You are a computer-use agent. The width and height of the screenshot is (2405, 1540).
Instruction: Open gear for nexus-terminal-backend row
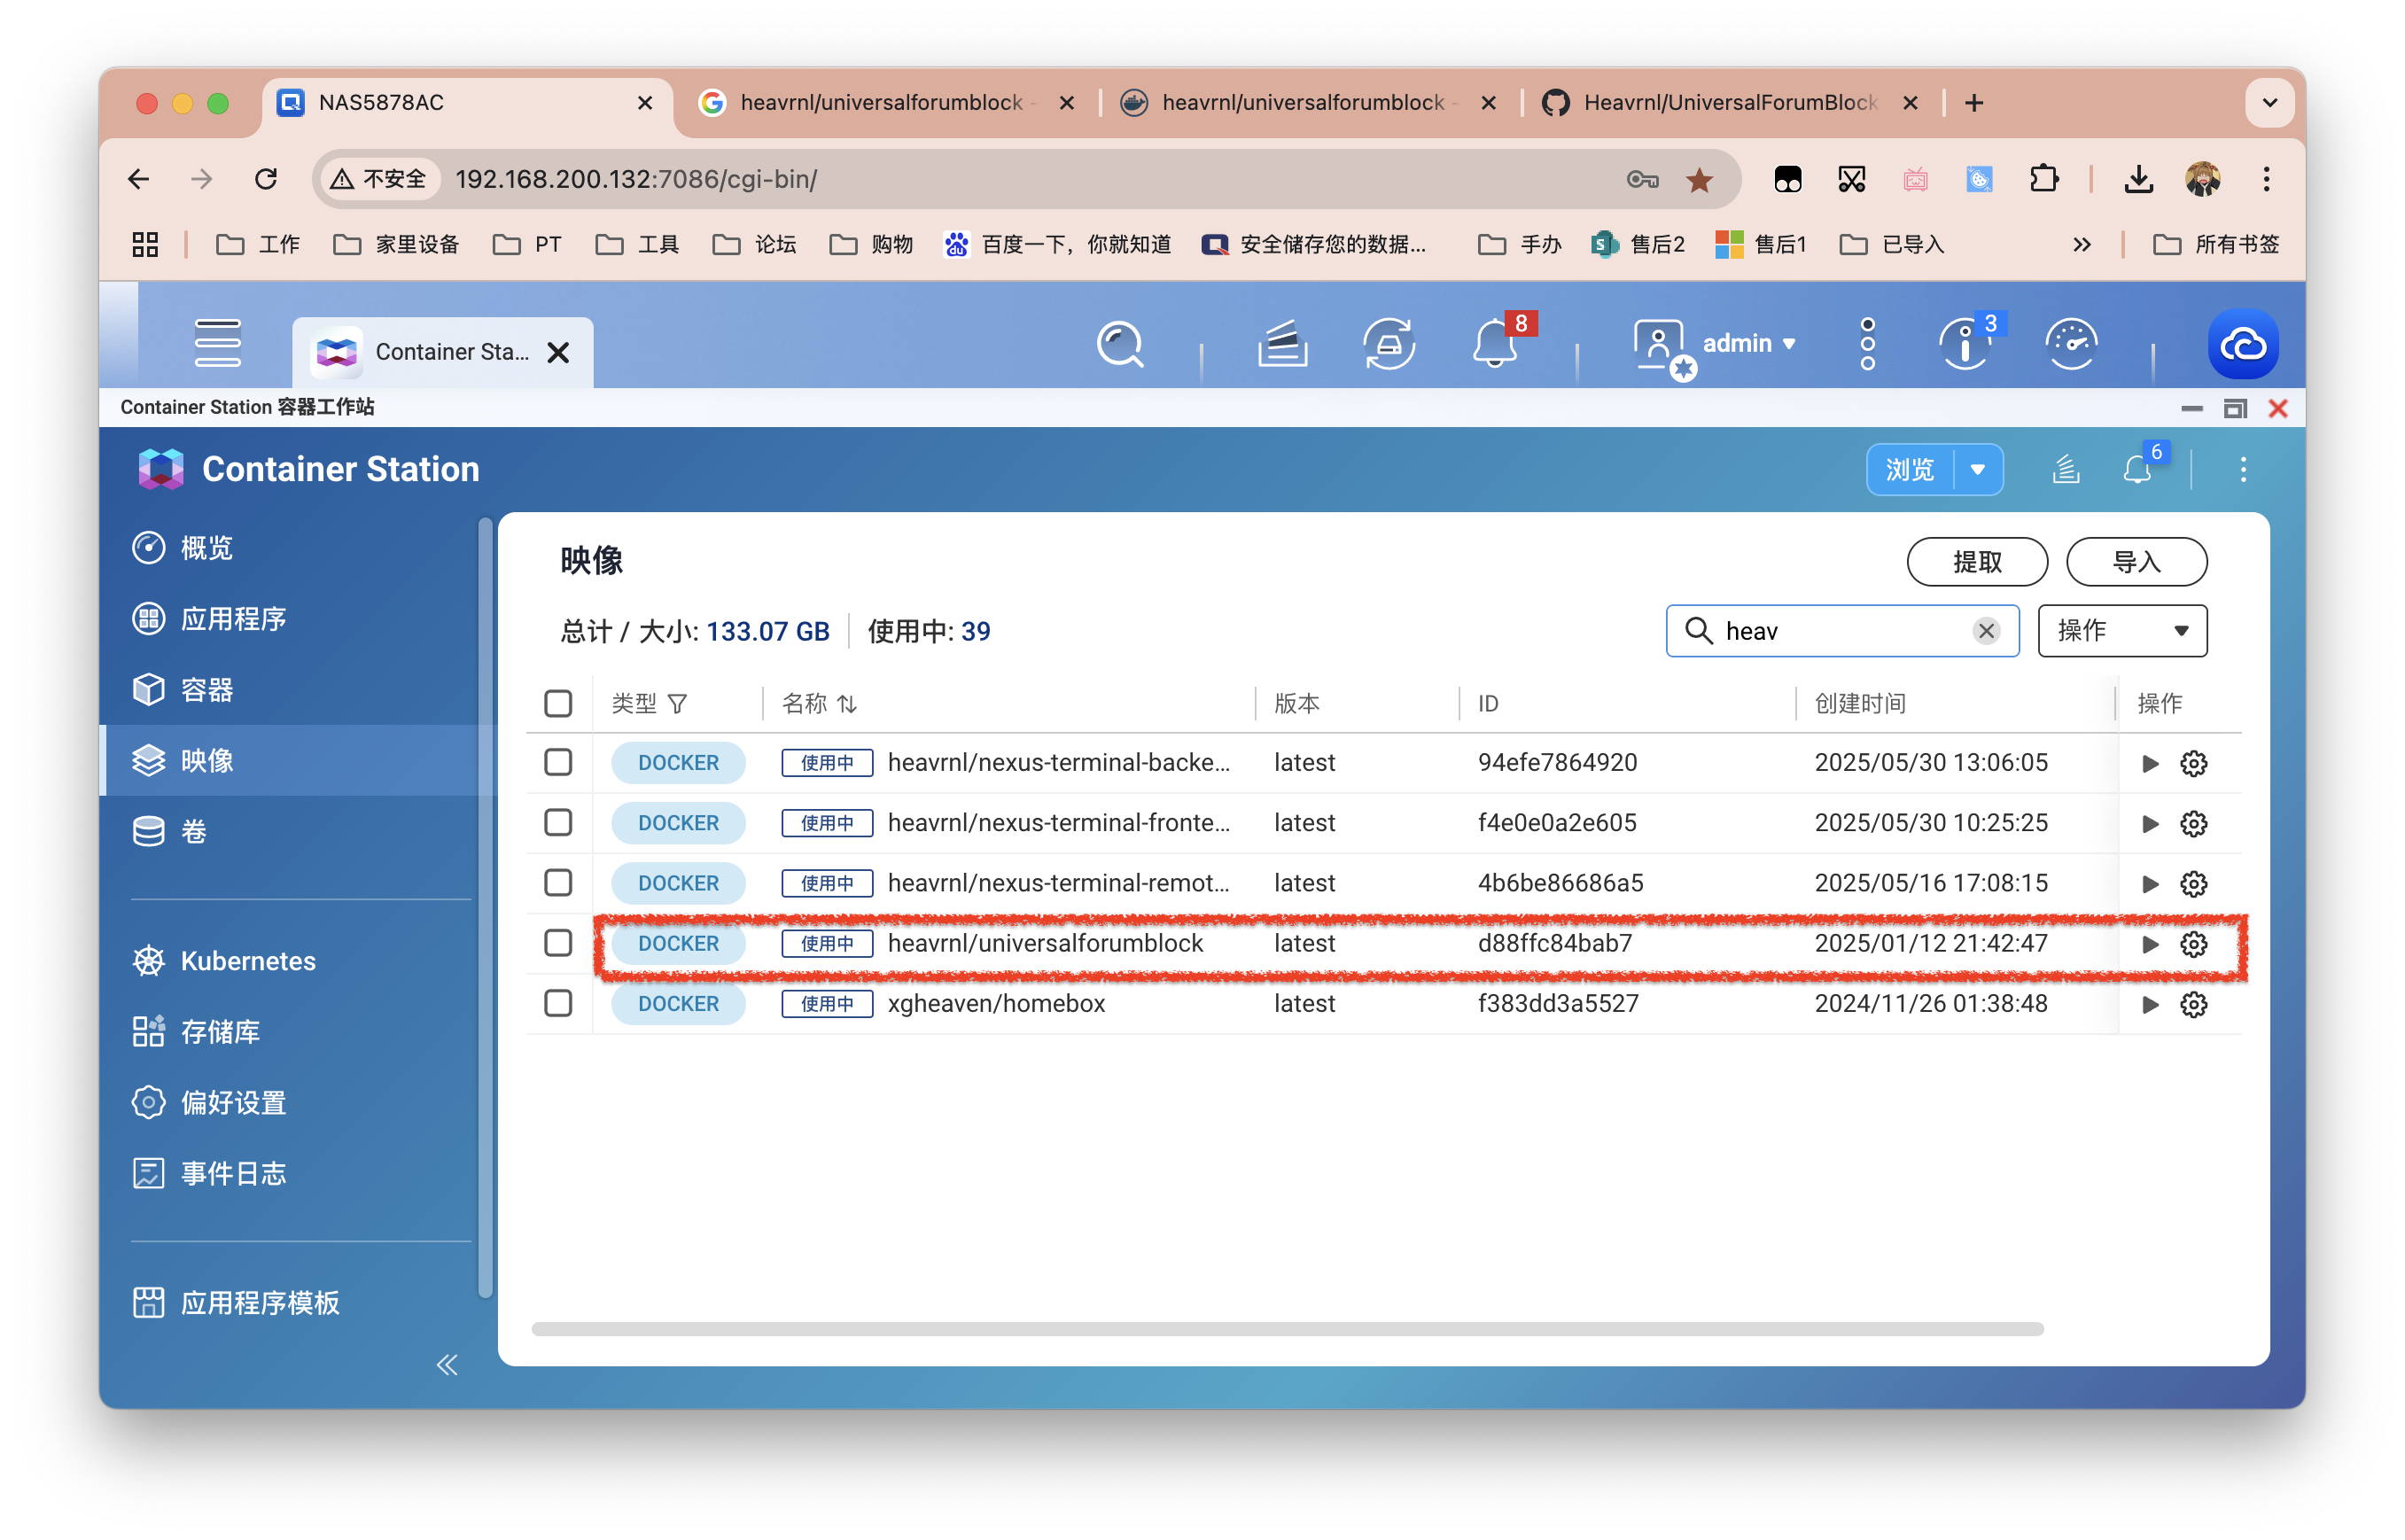coord(2194,764)
